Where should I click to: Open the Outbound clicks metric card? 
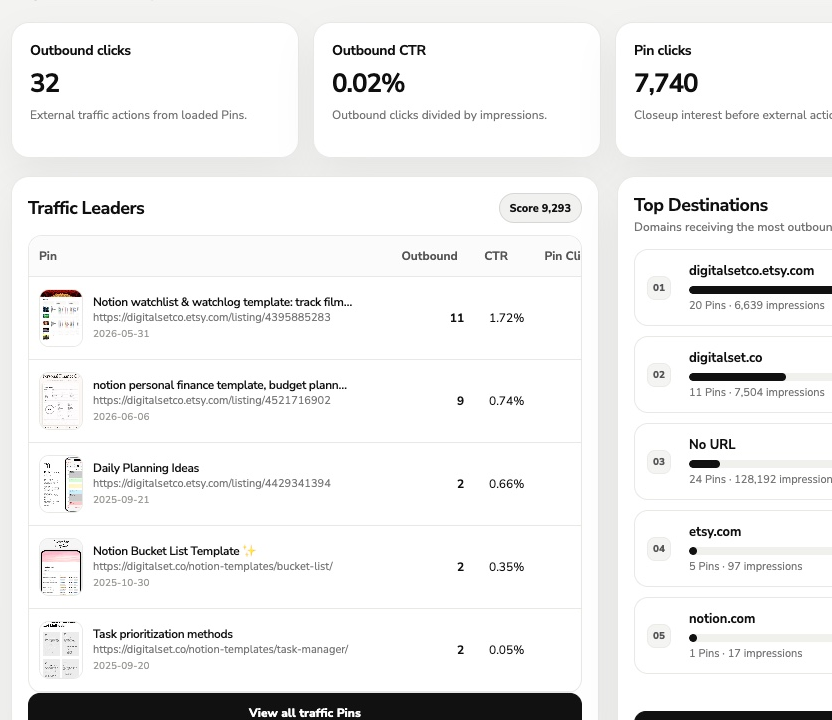[155, 90]
